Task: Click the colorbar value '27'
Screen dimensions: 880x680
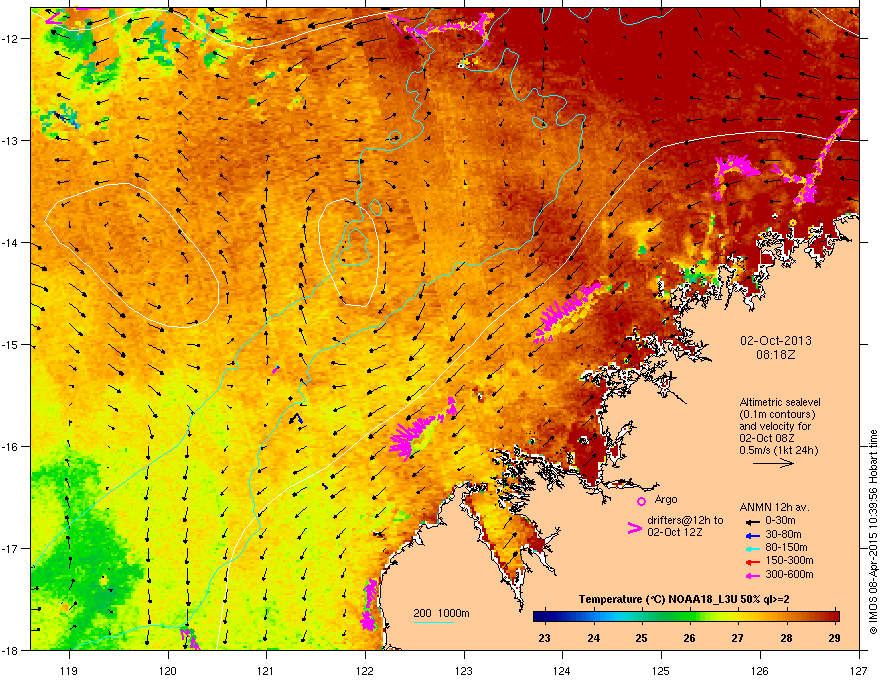Action: pyautogui.click(x=737, y=638)
